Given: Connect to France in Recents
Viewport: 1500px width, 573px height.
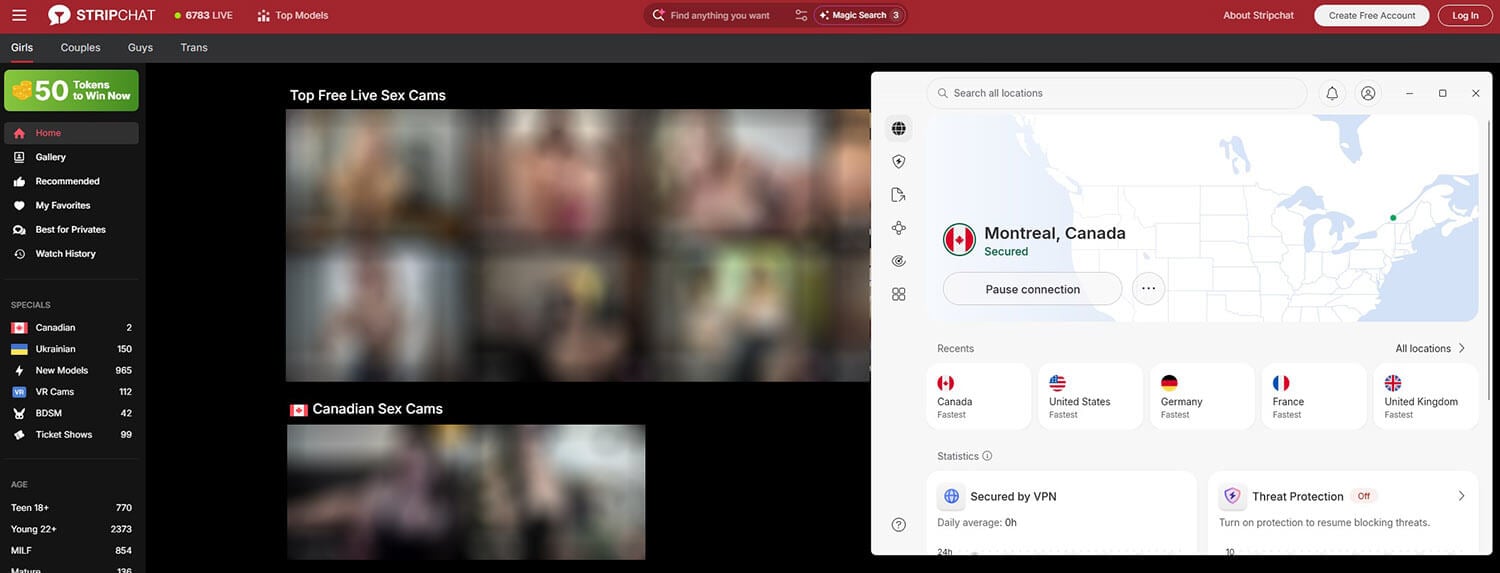Looking at the screenshot, I should [1314, 397].
